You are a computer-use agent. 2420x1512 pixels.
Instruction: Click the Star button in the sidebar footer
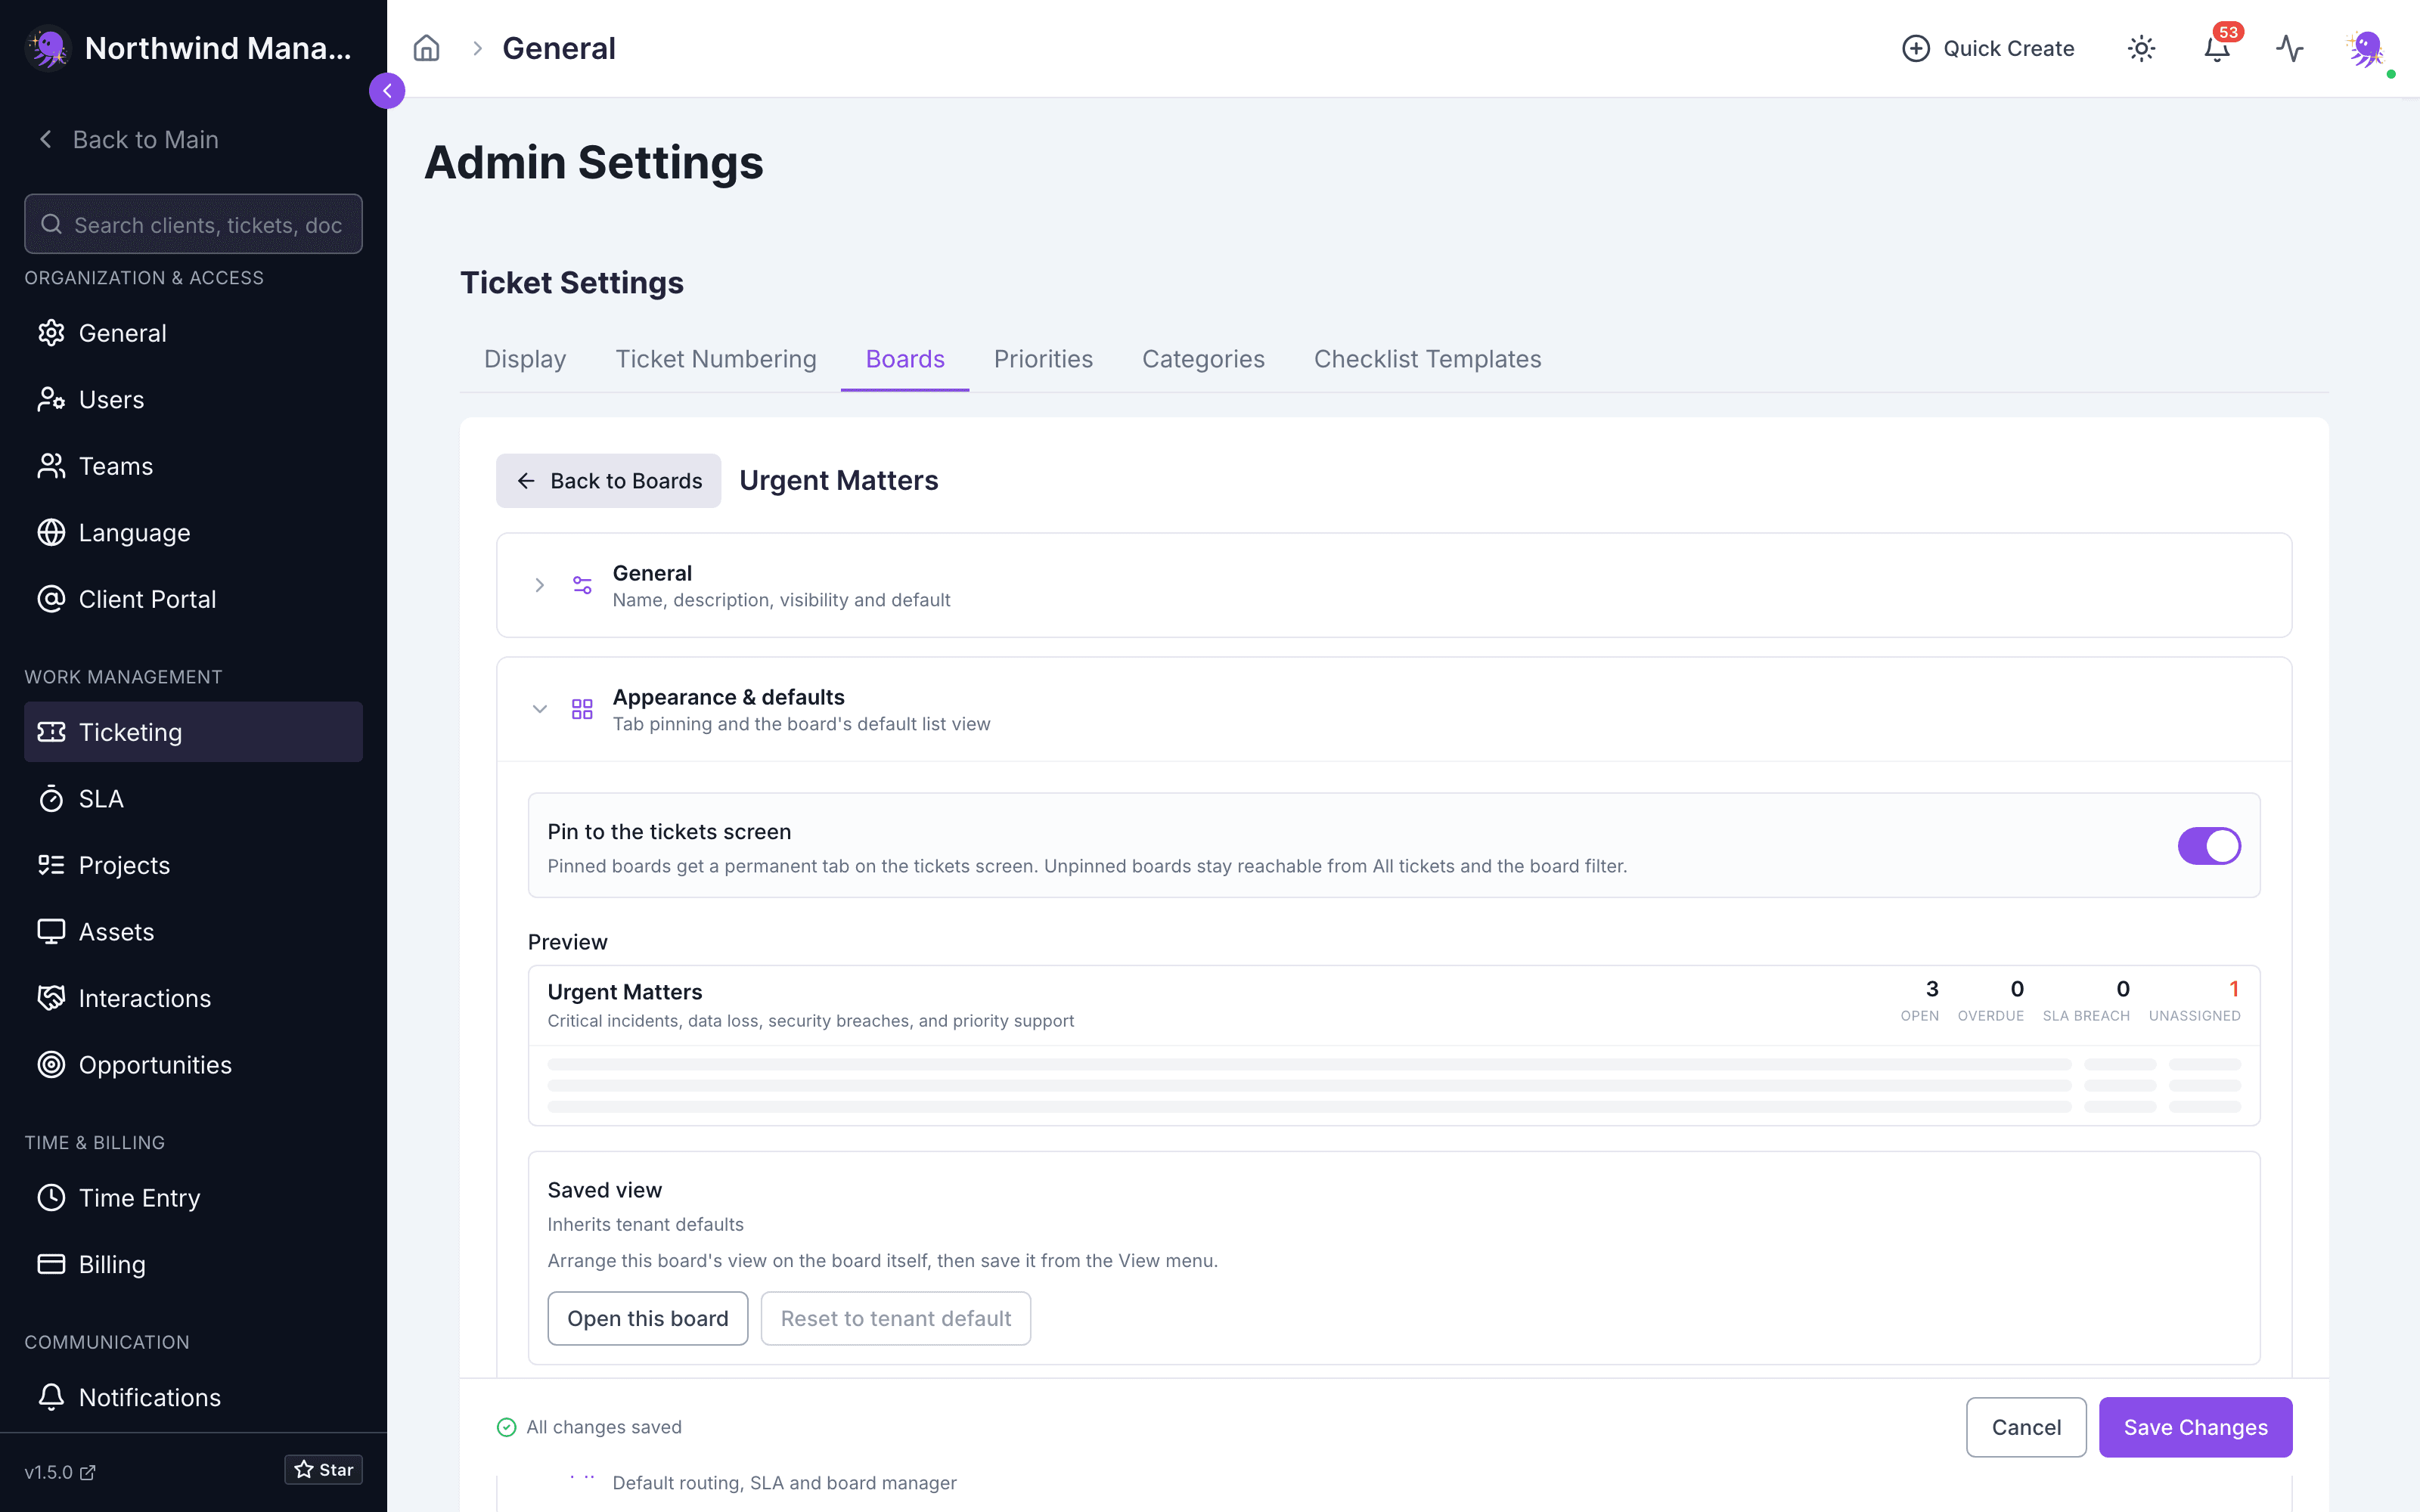click(323, 1469)
